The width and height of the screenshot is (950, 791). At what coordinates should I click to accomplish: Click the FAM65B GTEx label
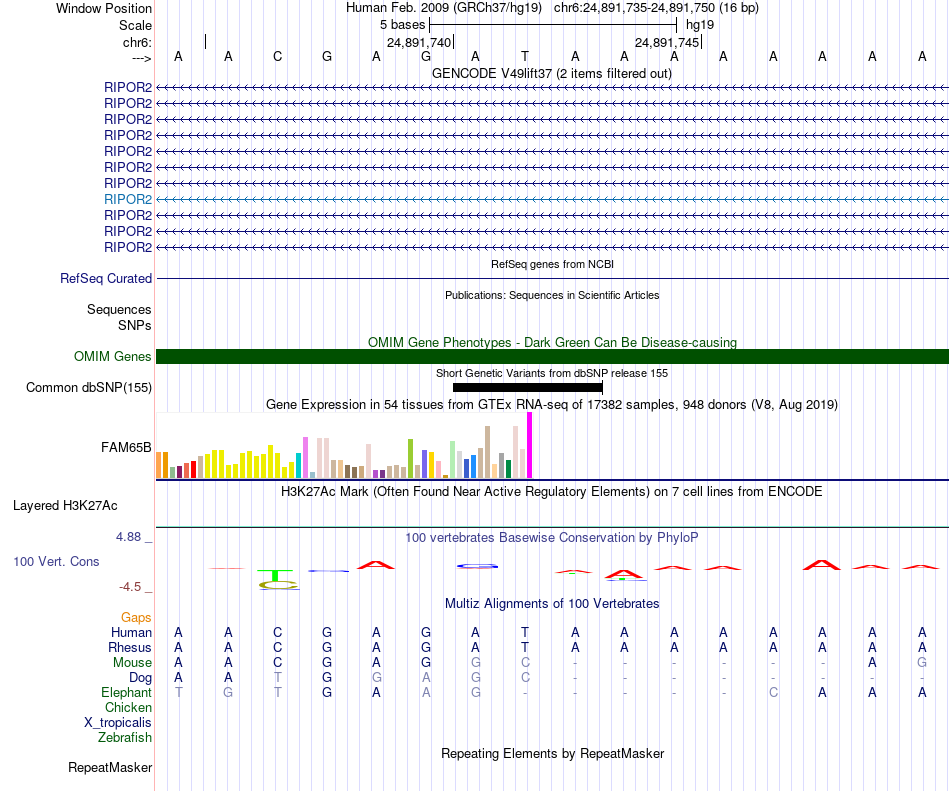[126, 448]
